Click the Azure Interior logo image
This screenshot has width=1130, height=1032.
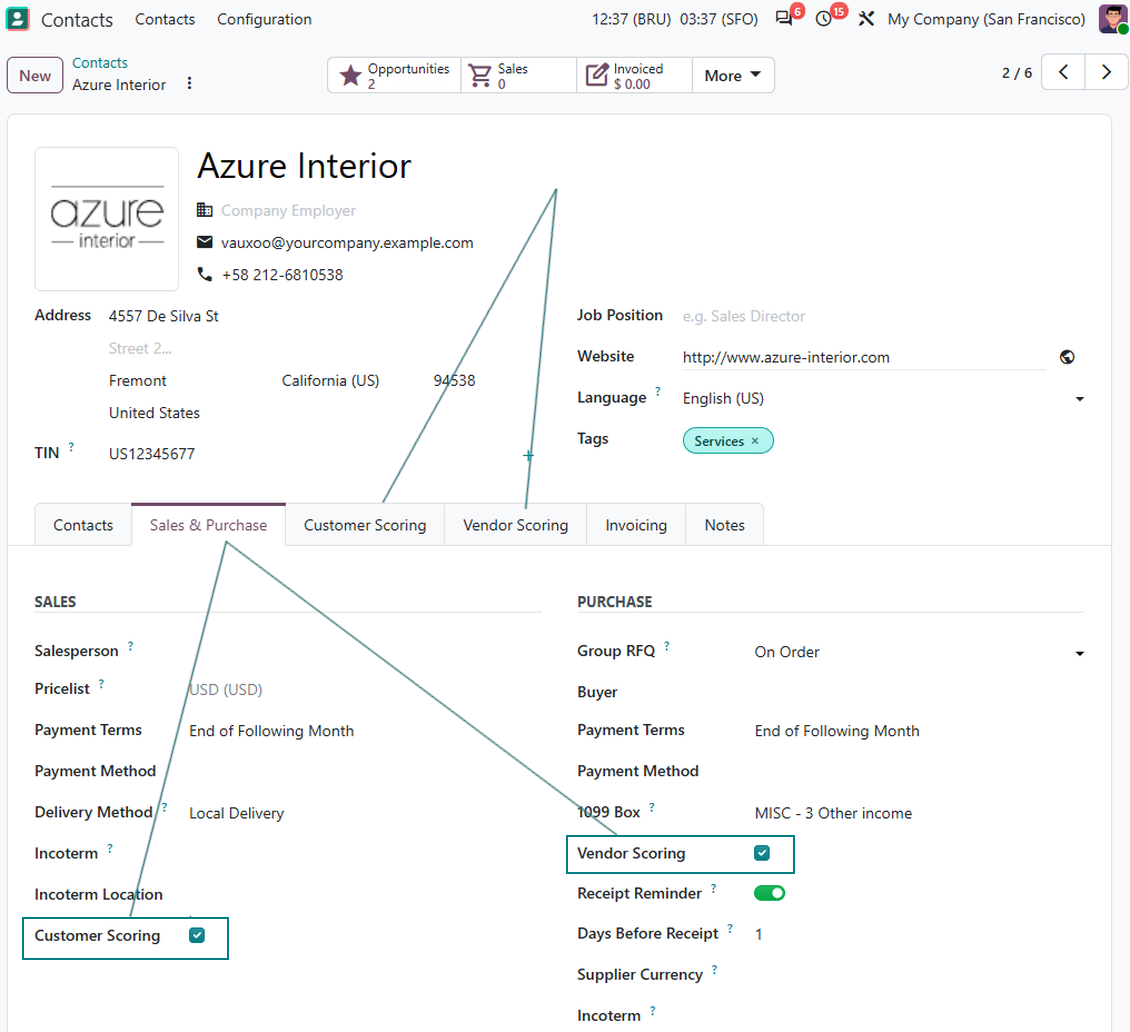(x=107, y=219)
